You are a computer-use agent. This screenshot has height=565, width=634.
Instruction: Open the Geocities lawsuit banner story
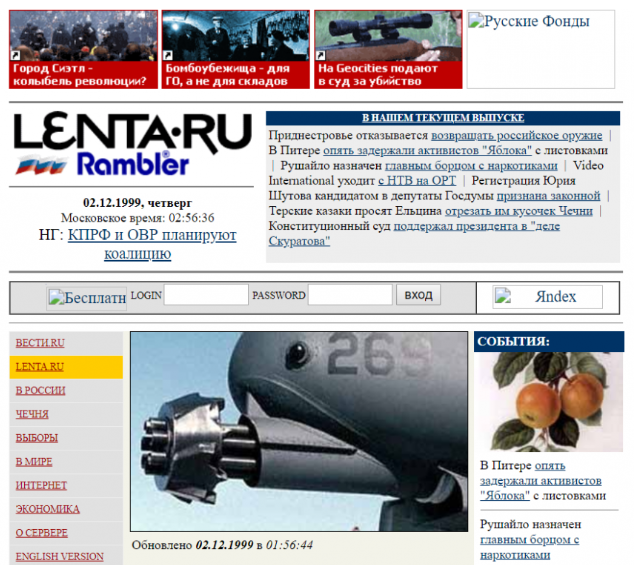pos(388,49)
